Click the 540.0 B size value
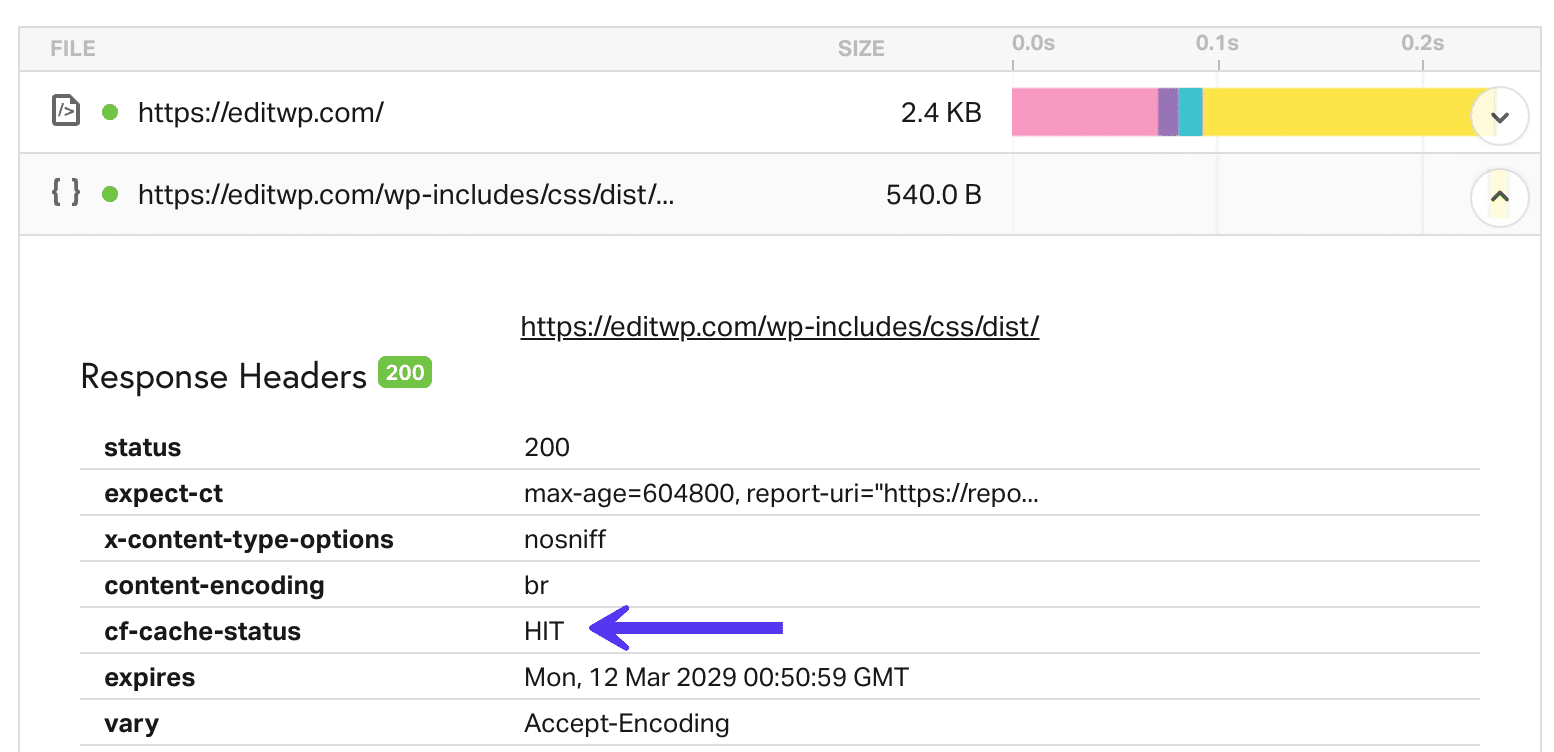This screenshot has height=752, width=1554. 934,195
